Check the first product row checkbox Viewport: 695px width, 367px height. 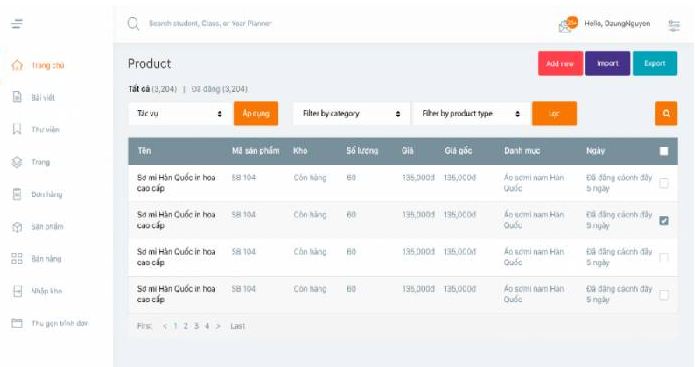pos(664,183)
